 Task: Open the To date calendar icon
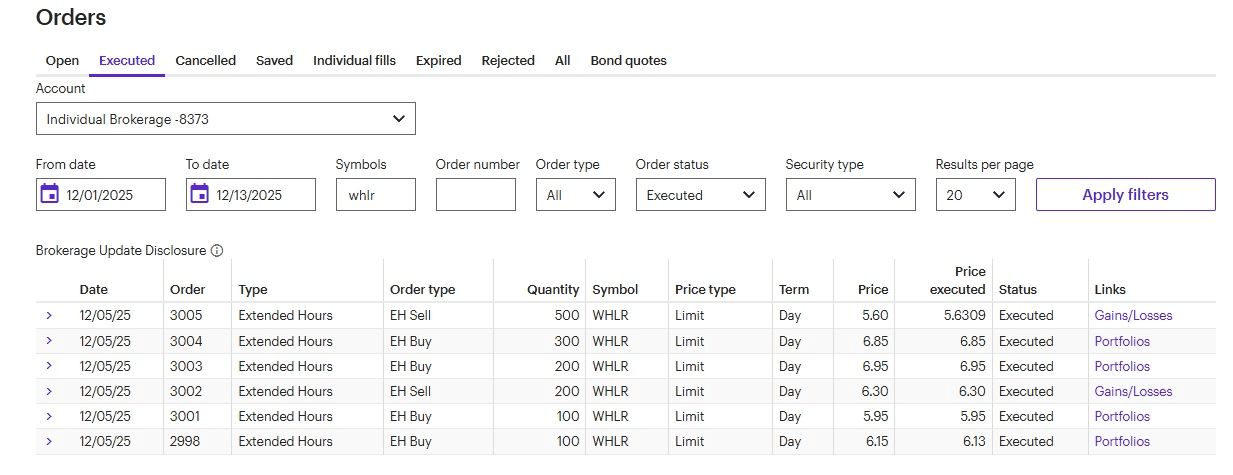[x=200, y=194]
